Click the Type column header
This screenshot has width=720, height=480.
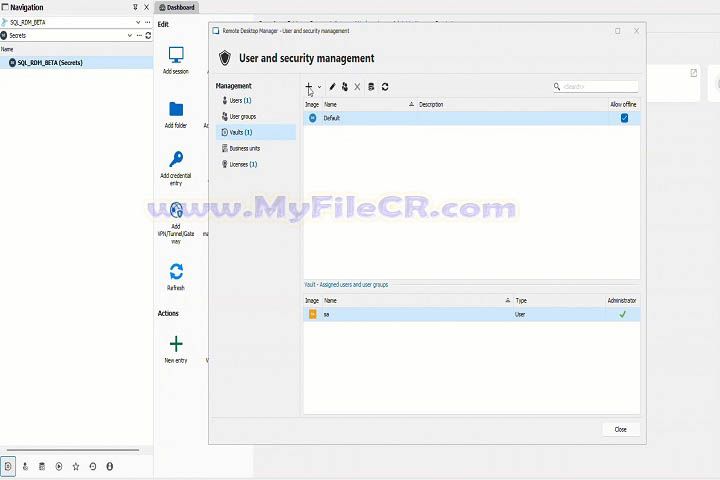[559, 300]
